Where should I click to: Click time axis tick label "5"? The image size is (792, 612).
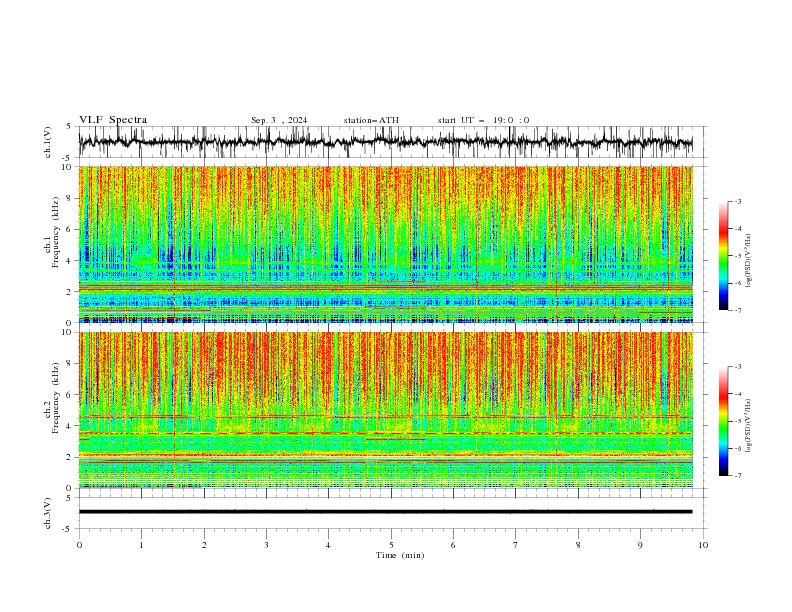point(391,545)
